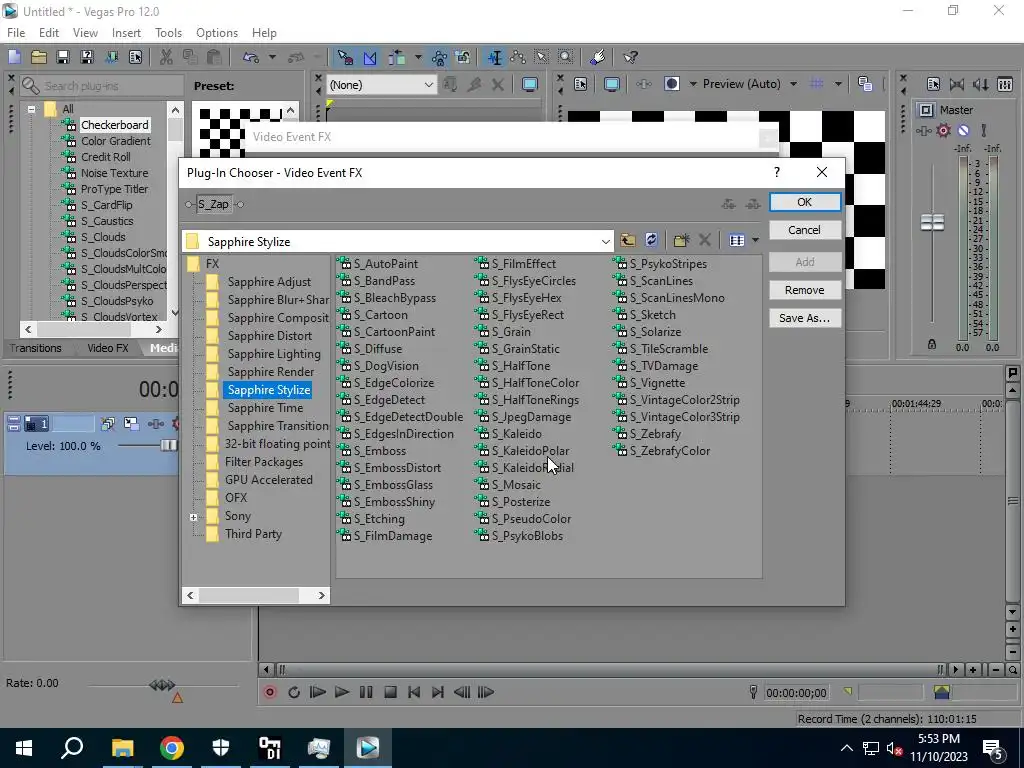Open the Tools menu
1024x768 pixels.
(x=168, y=33)
